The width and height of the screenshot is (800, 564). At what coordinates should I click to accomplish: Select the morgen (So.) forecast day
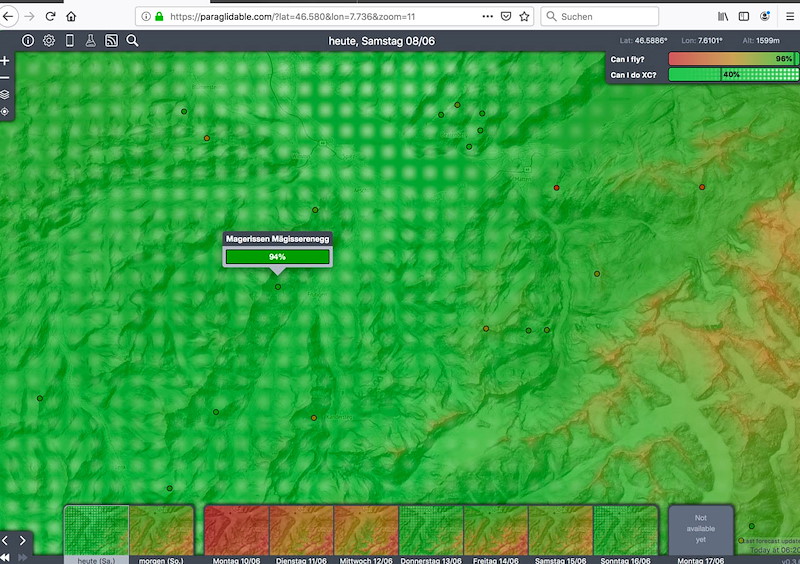[x=161, y=531]
